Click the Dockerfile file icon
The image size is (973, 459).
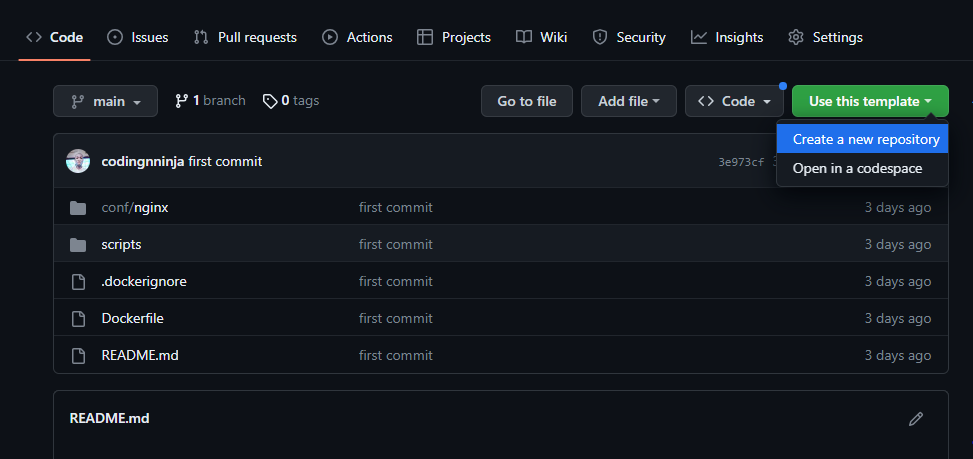coord(78,319)
